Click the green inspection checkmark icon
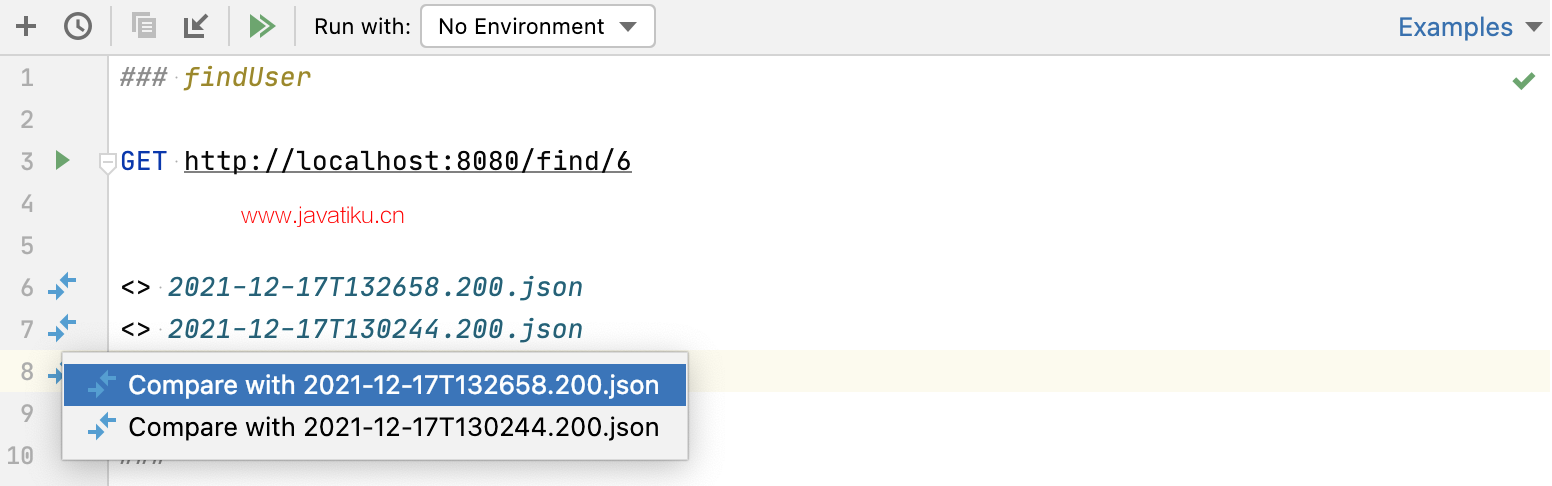 coord(1523,81)
